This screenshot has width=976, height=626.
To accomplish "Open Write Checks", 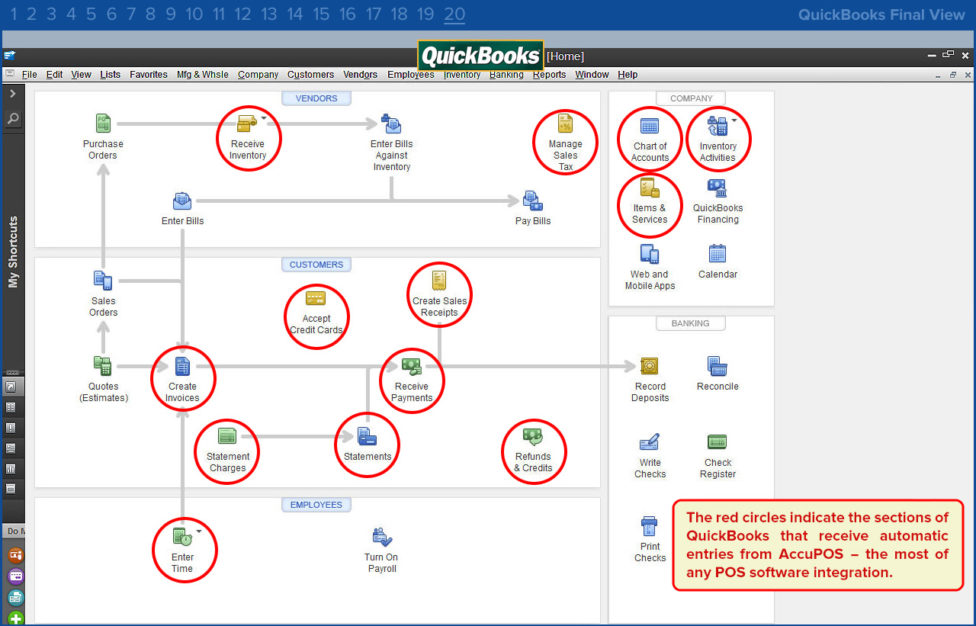I will point(649,442).
